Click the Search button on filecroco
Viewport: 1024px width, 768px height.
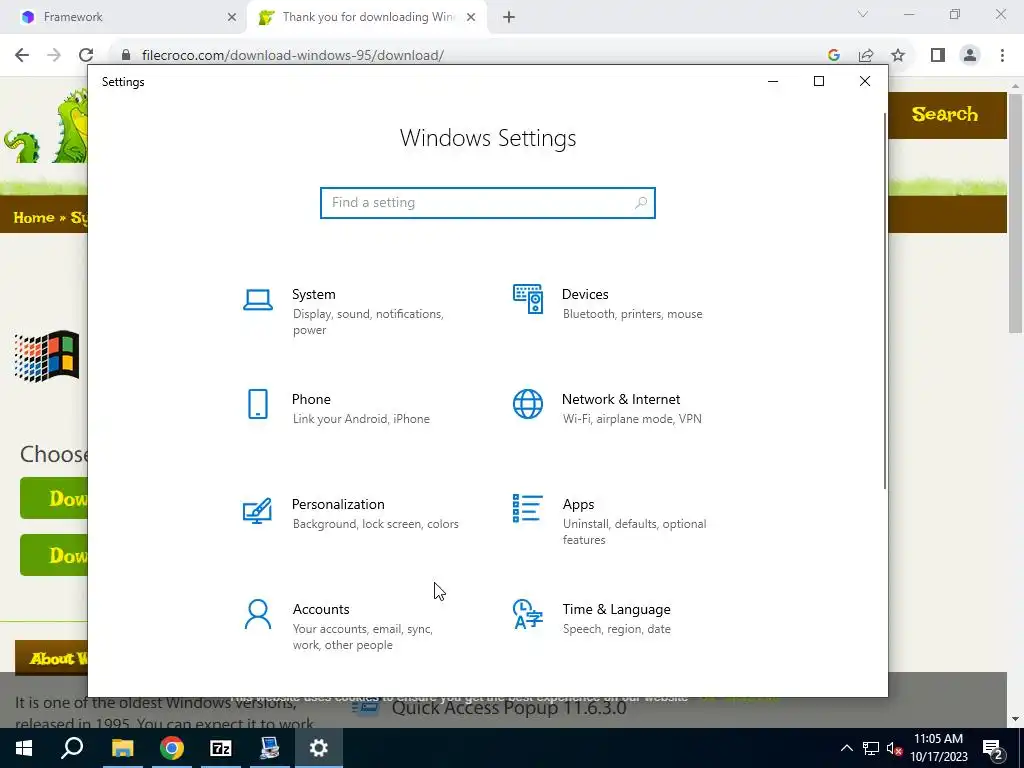click(945, 114)
